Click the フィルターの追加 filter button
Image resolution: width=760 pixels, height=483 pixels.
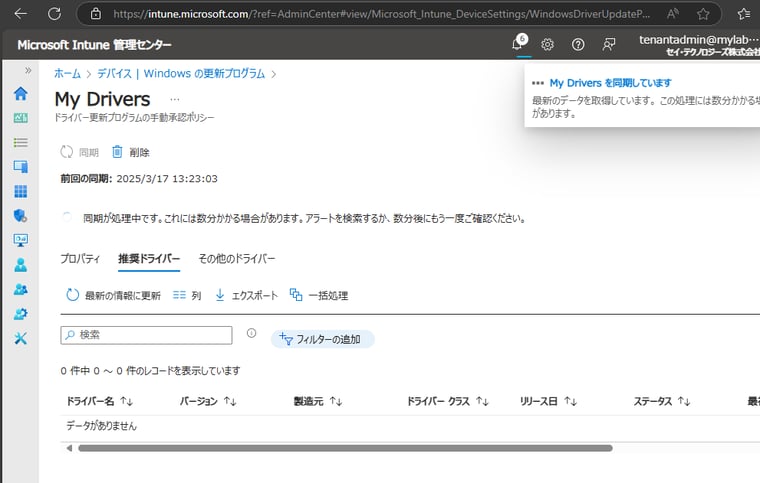322,339
